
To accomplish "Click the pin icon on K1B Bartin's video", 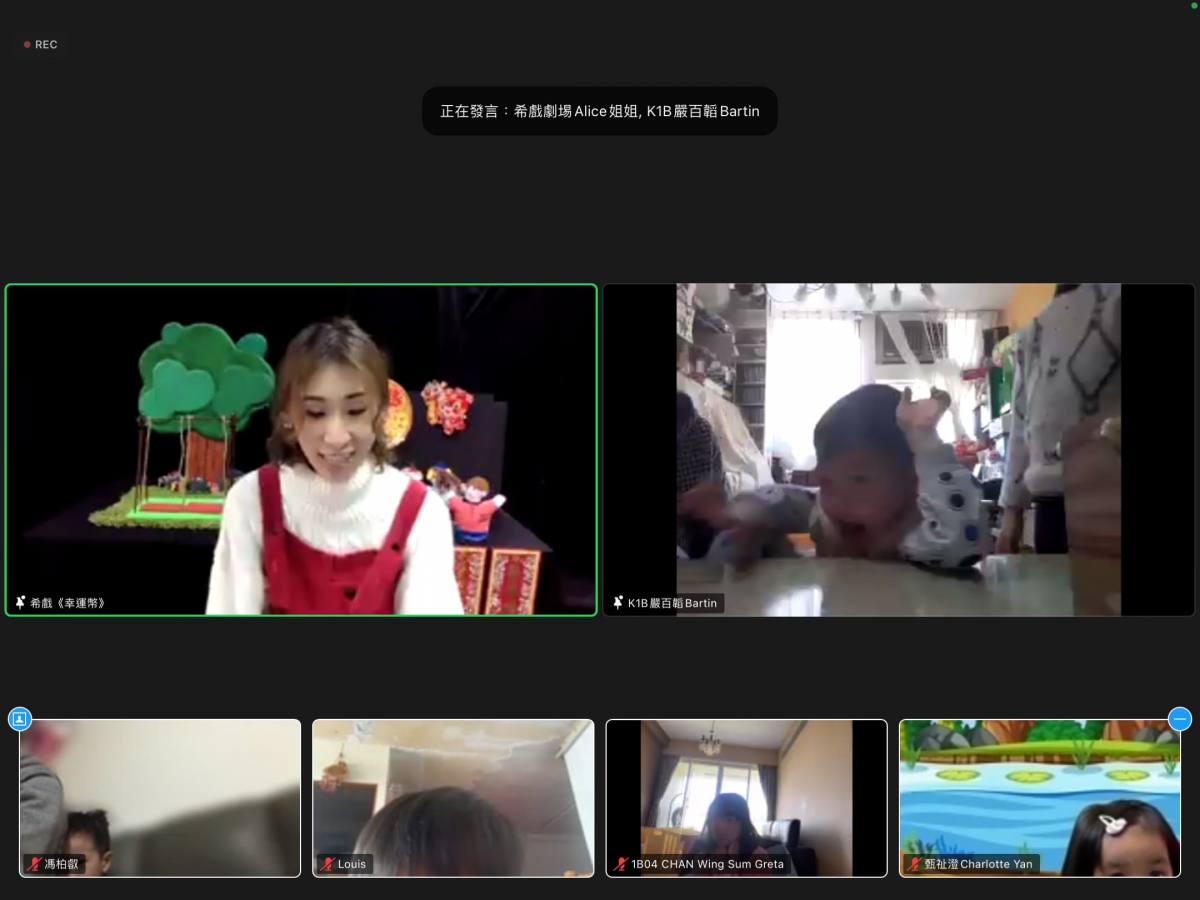I will 618,603.
